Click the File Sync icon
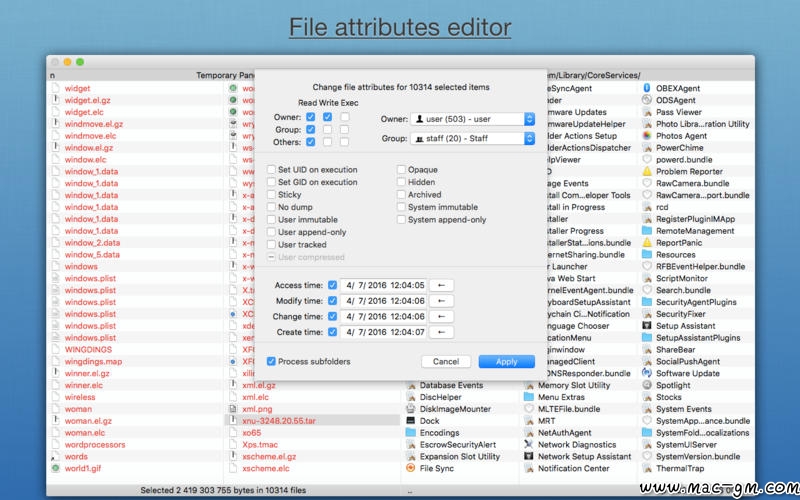The height and width of the screenshot is (500, 800). [411, 468]
